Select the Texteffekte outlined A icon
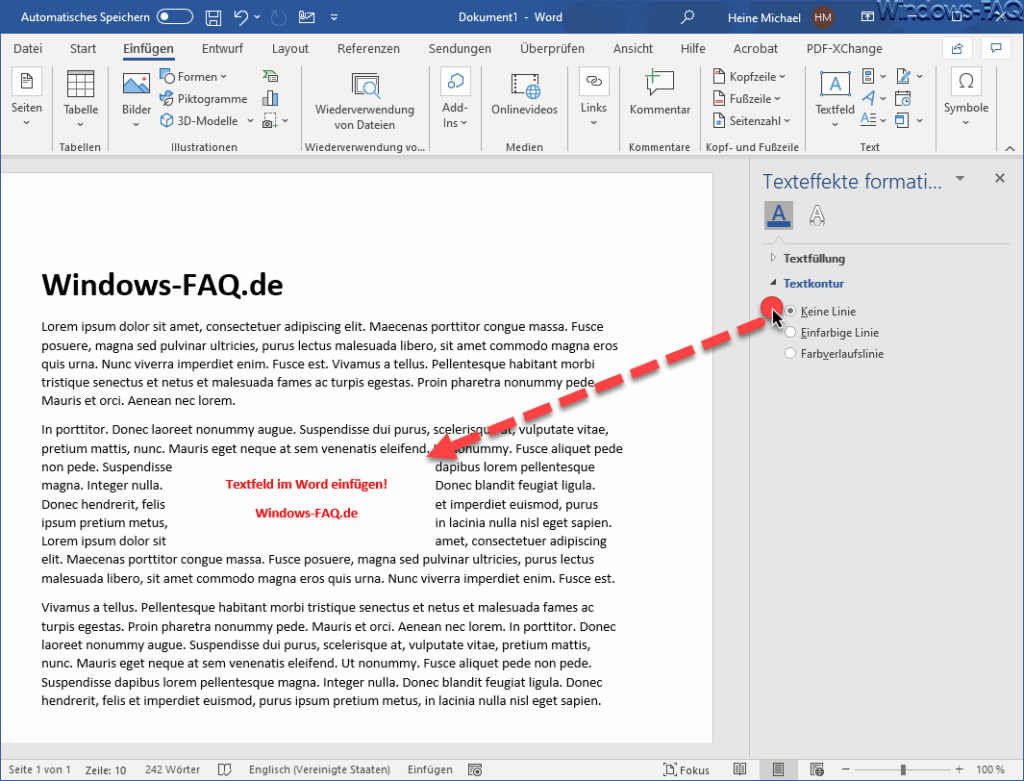Viewport: 1024px width, 781px height. (x=817, y=215)
